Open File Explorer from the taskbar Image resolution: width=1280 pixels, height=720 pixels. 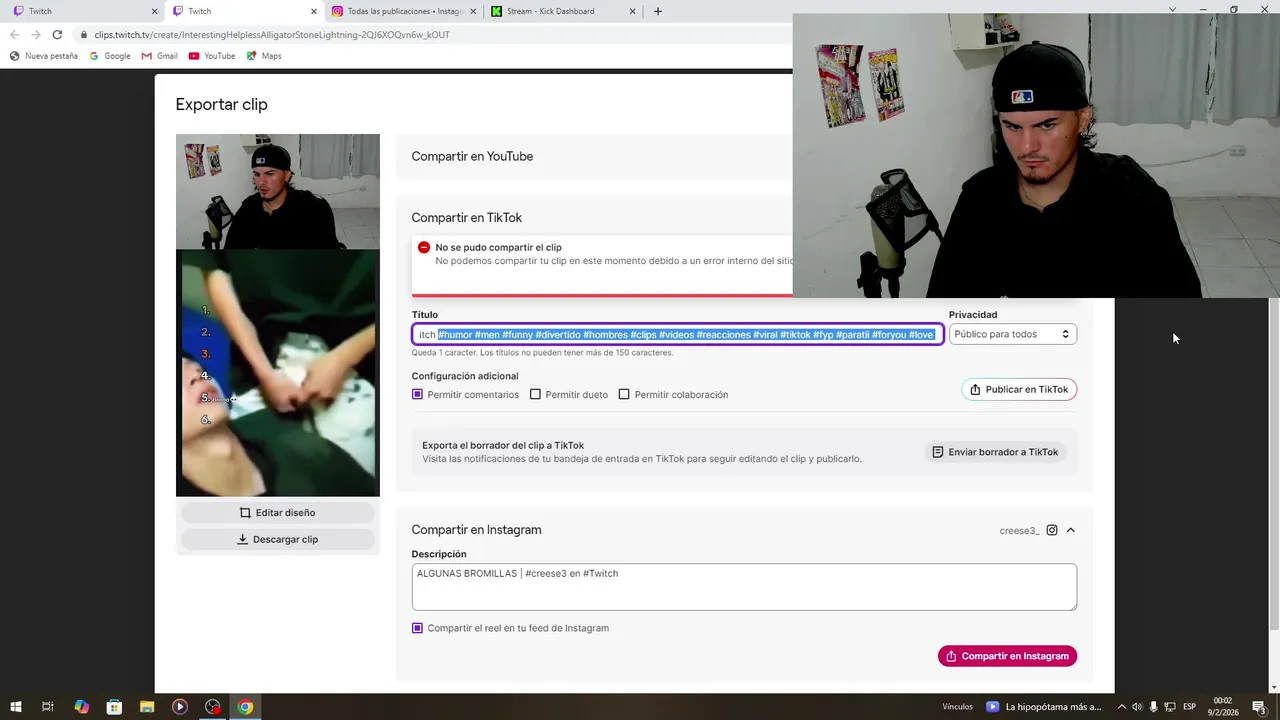click(147, 707)
